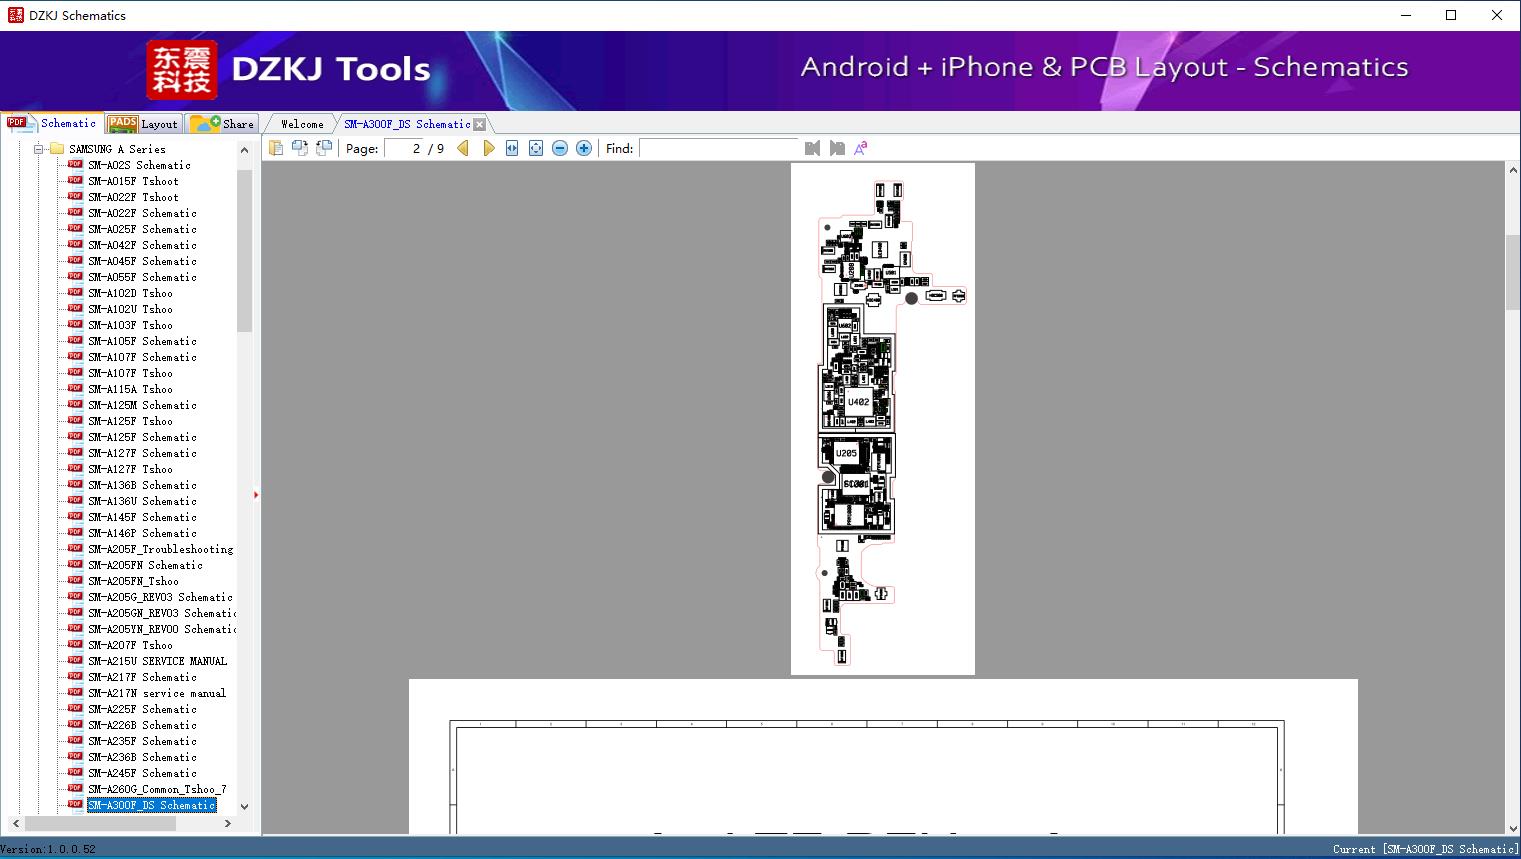Click the match case search icon
Viewport: 1521px width, 859px height.
861,148
